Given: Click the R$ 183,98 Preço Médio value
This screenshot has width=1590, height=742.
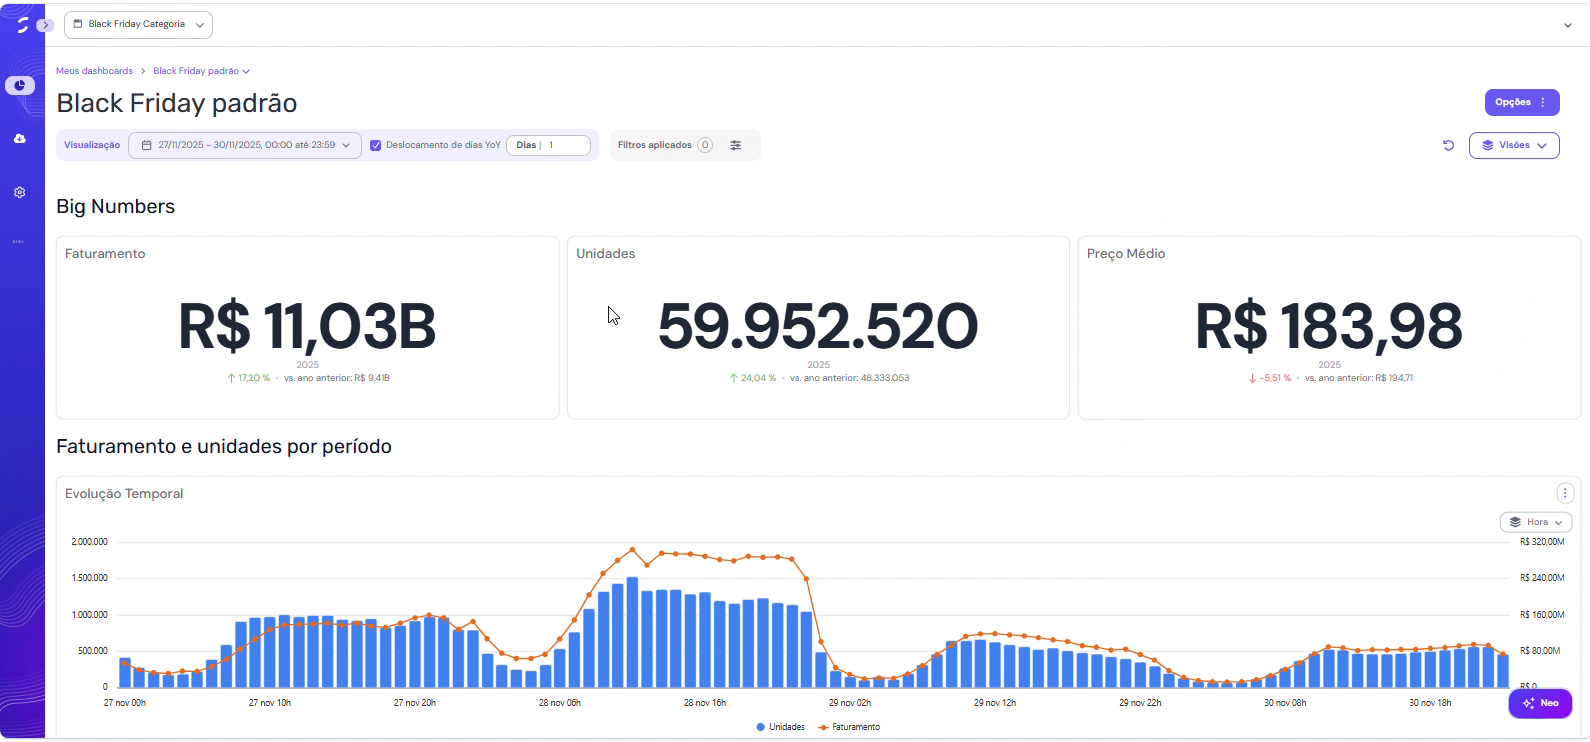Looking at the screenshot, I should pos(1329,326).
